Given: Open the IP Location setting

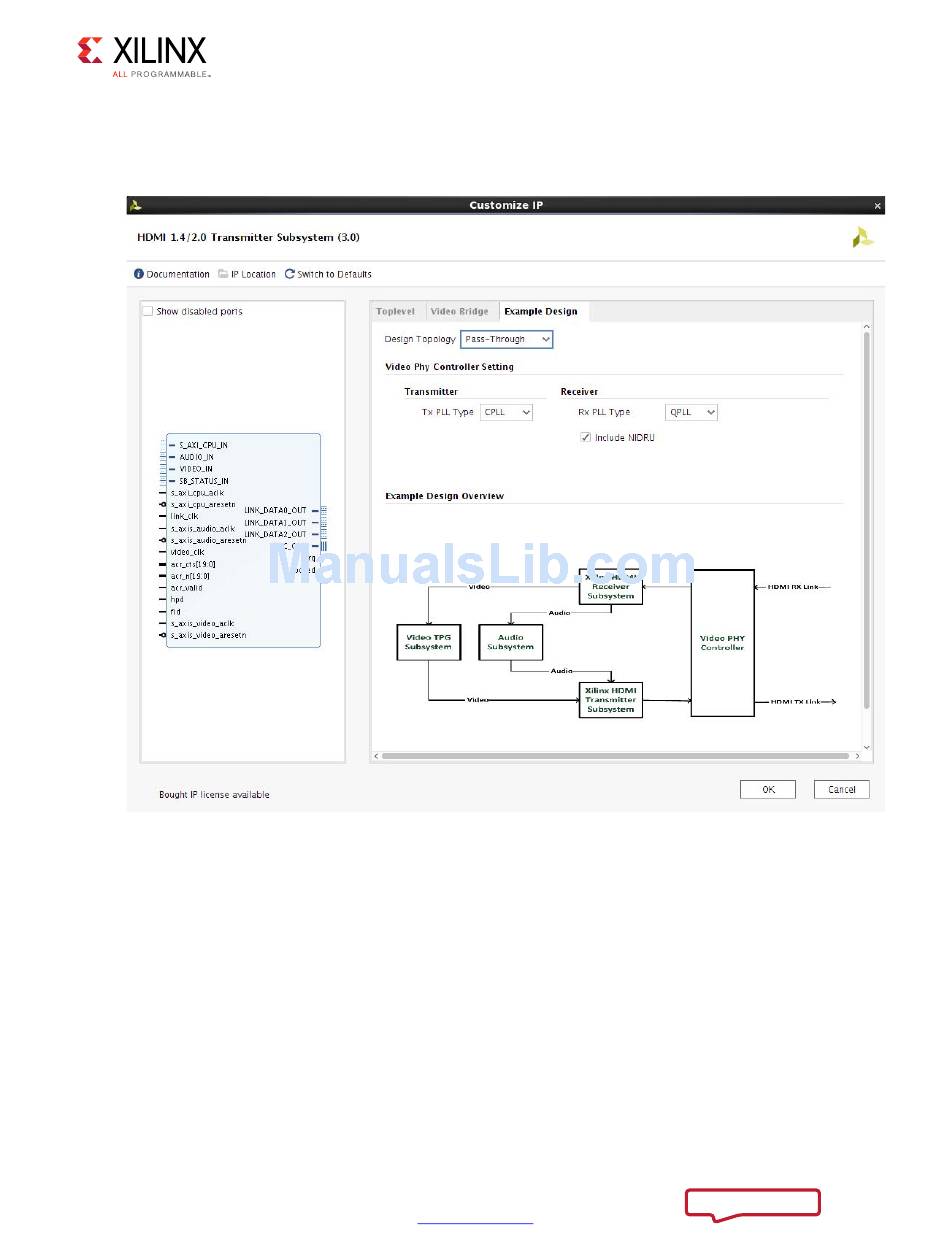Looking at the screenshot, I should [x=254, y=274].
